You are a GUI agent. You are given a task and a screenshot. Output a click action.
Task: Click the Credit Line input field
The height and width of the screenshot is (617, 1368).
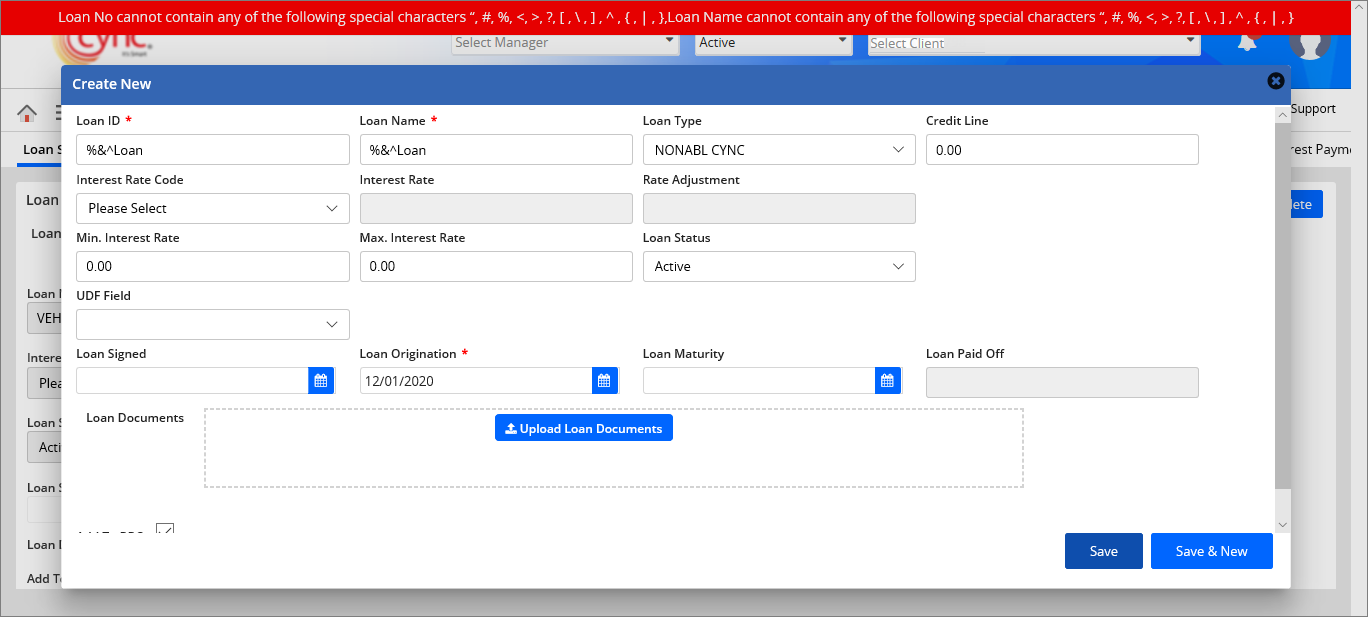[1061, 150]
